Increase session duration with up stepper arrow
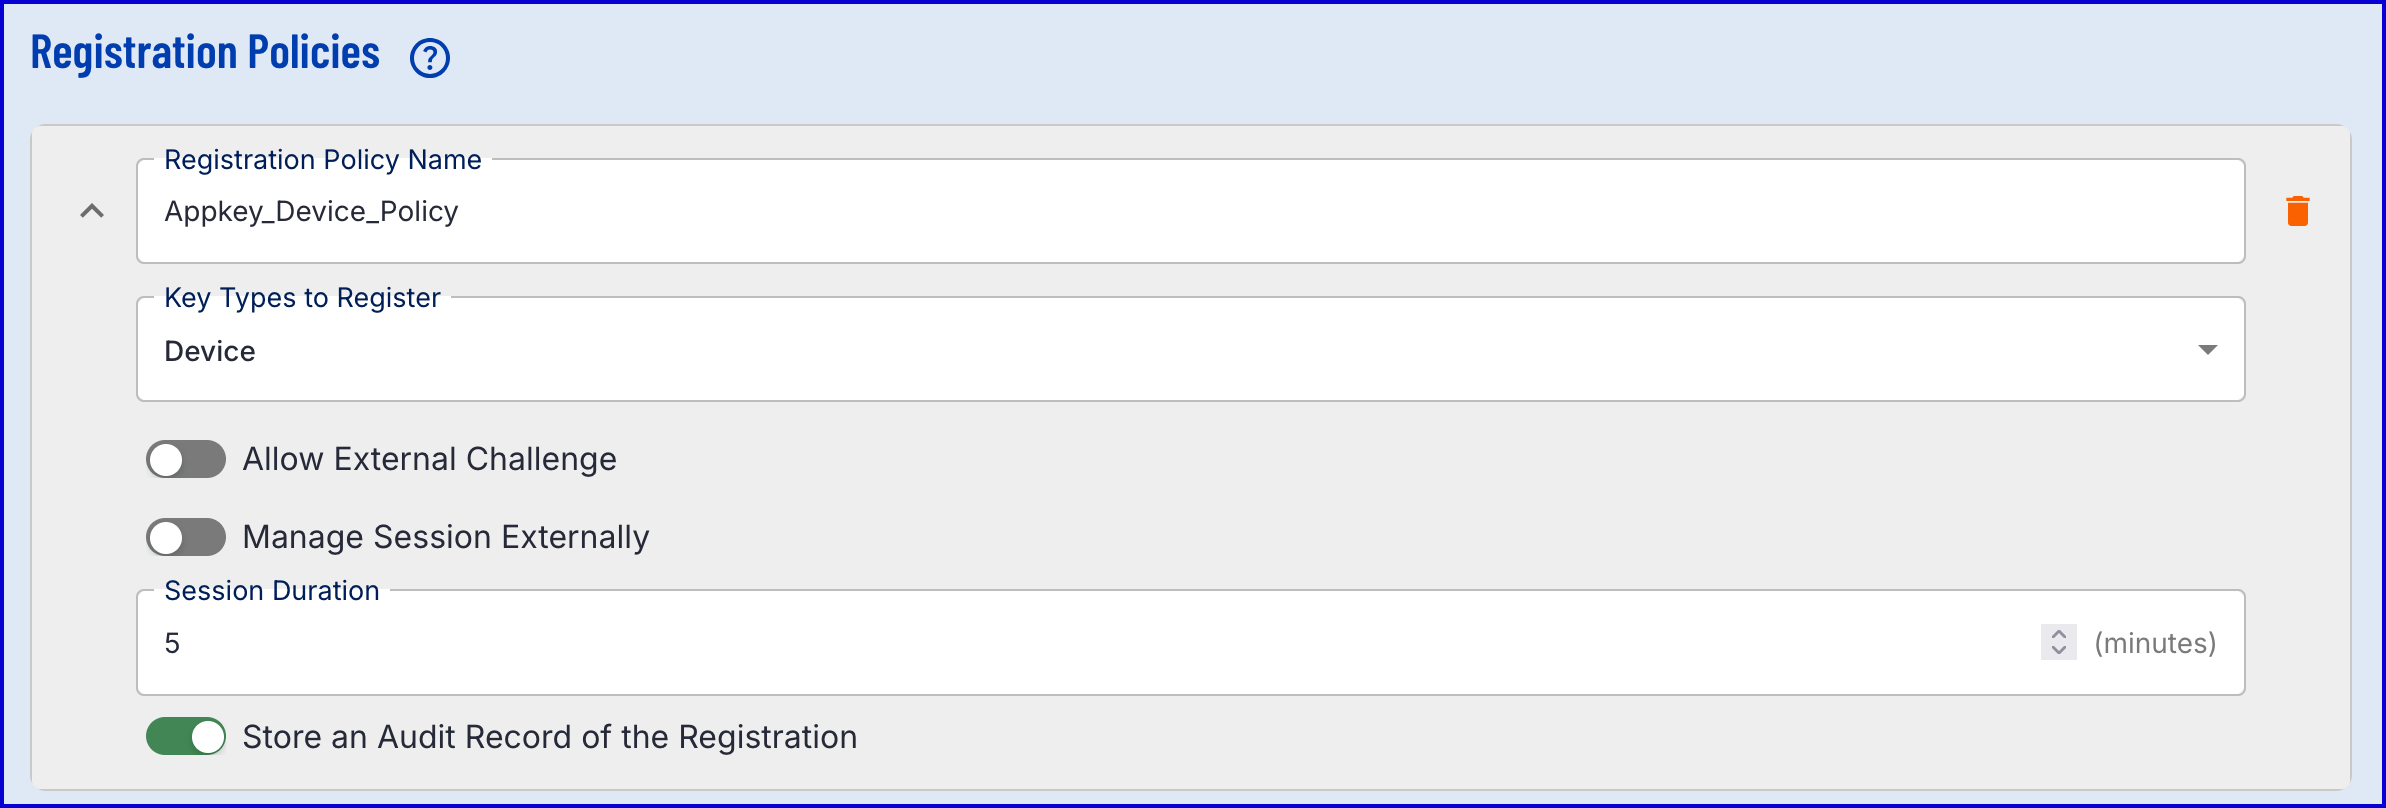 [2058, 634]
